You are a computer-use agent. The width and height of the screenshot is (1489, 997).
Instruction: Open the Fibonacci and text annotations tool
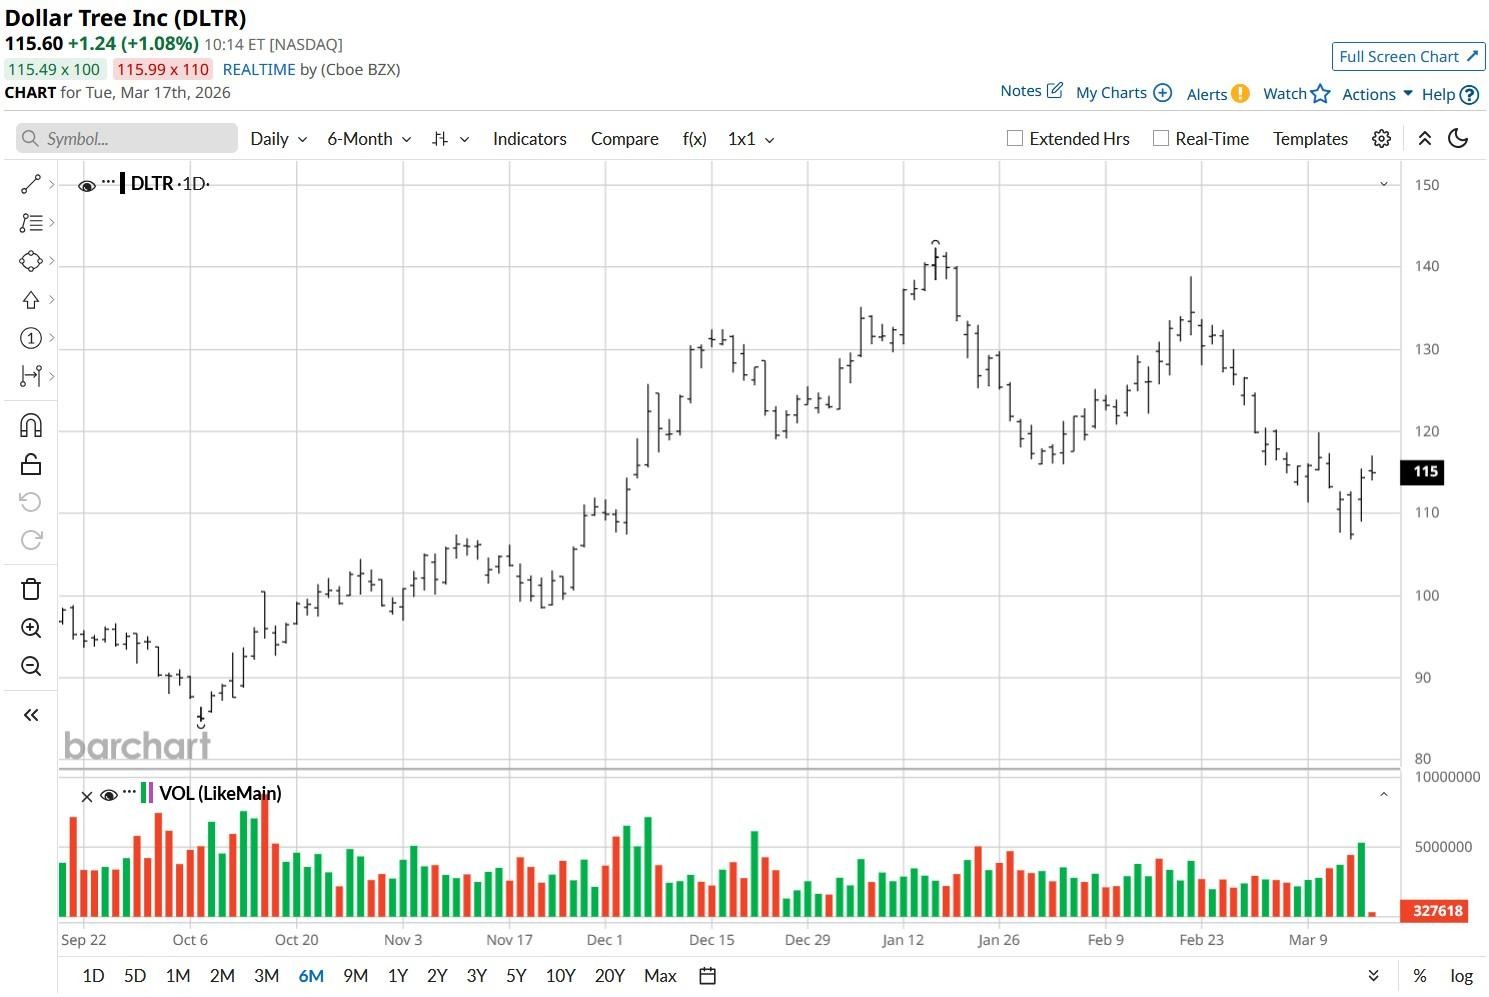31,223
